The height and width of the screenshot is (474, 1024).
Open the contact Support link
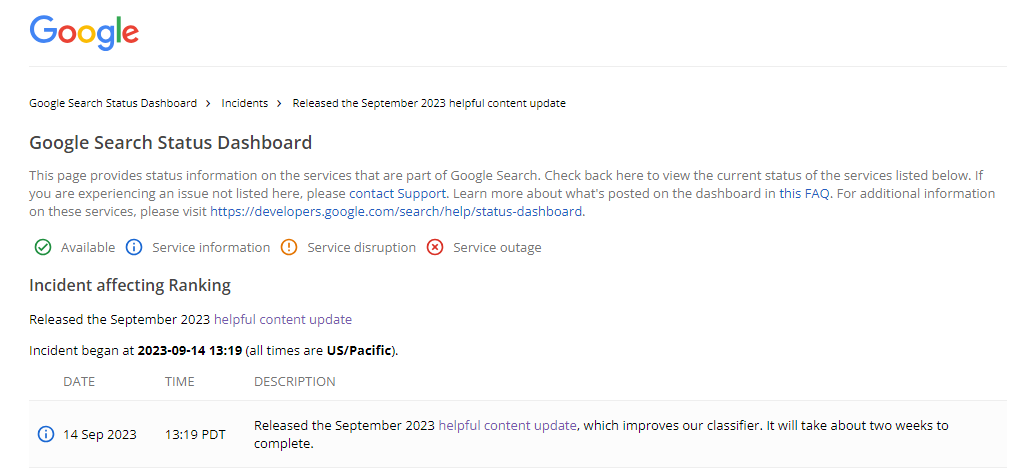coord(398,194)
